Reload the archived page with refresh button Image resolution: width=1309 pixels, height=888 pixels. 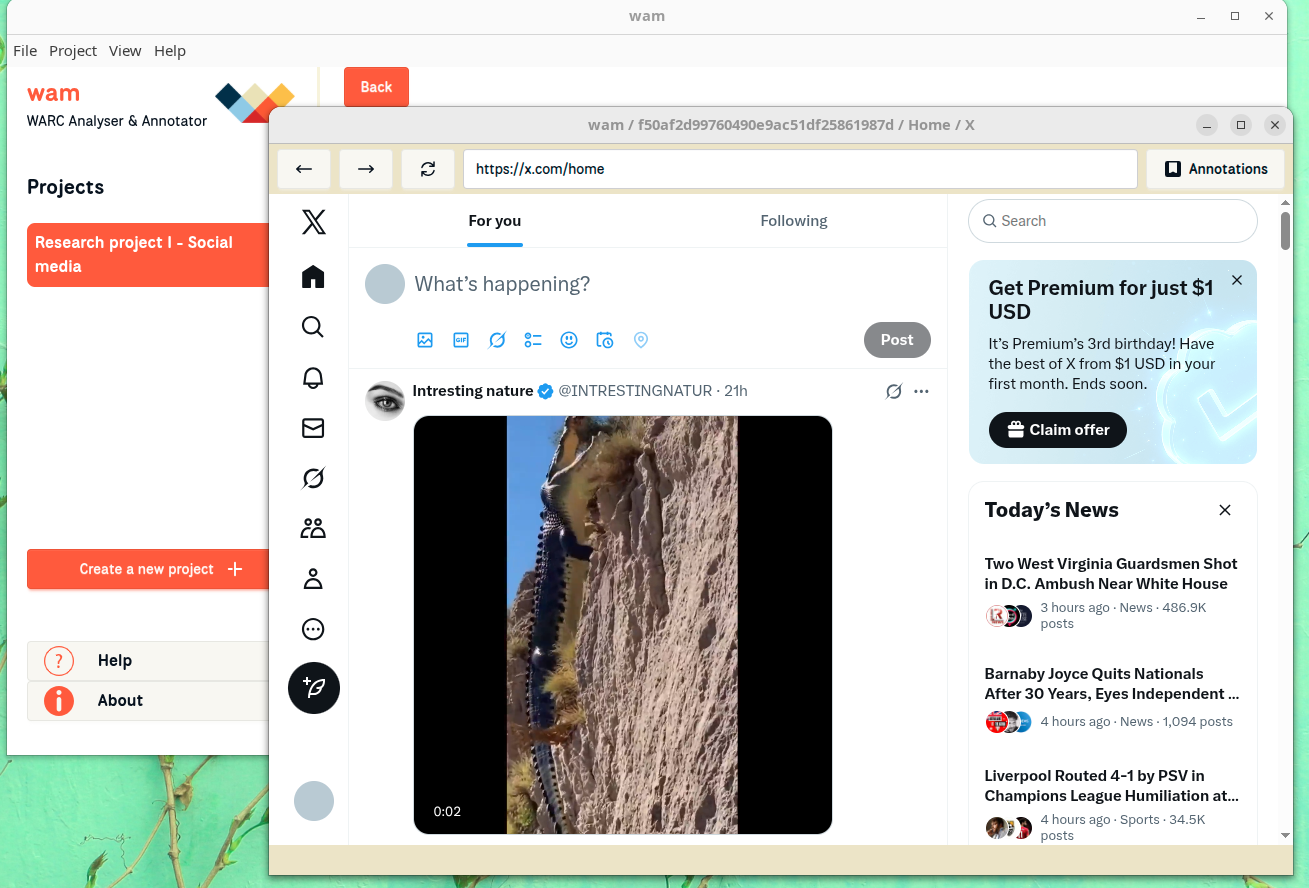(x=428, y=169)
